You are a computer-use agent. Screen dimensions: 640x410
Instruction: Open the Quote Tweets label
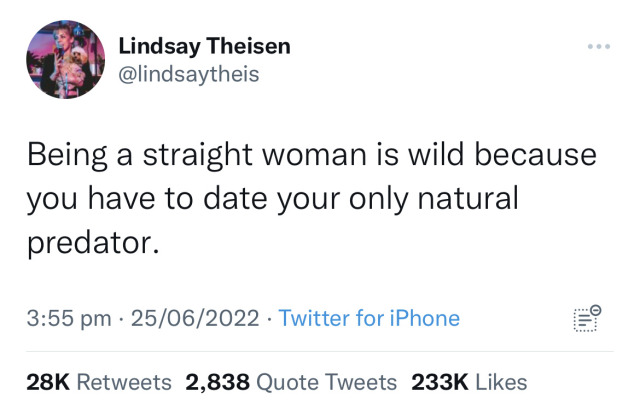tap(326, 382)
